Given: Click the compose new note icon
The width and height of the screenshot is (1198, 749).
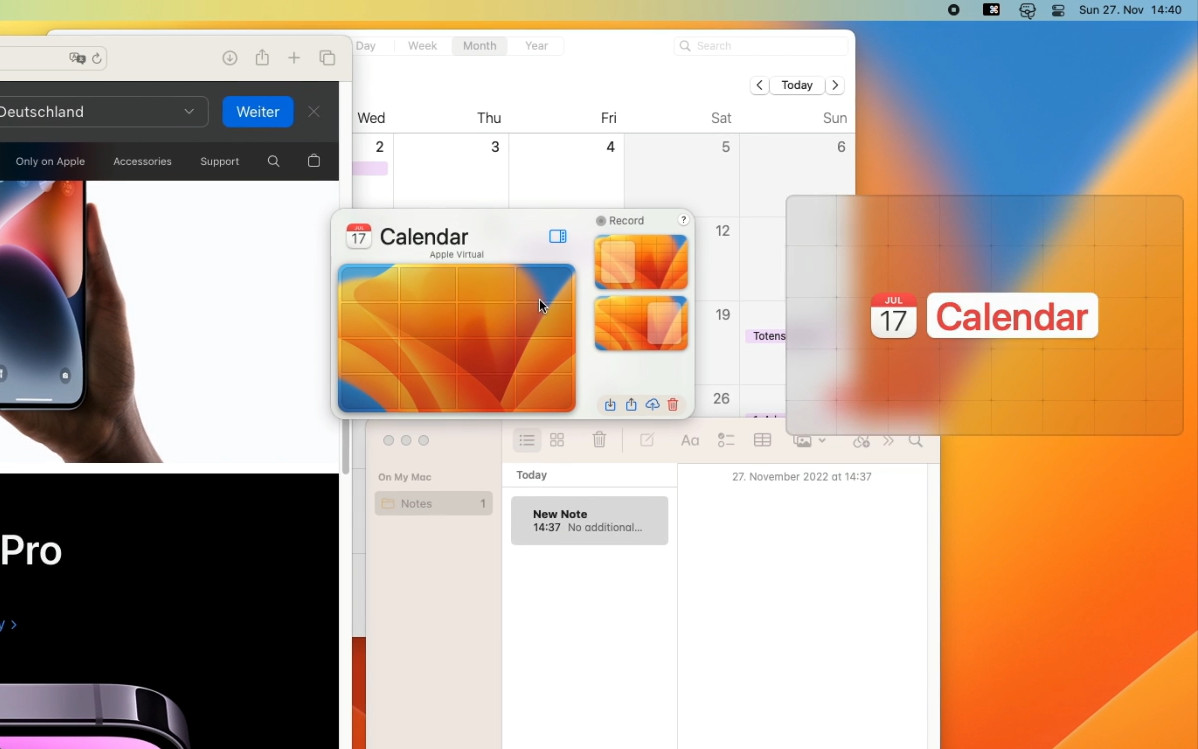Looking at the screenshot, I should 646,439.
